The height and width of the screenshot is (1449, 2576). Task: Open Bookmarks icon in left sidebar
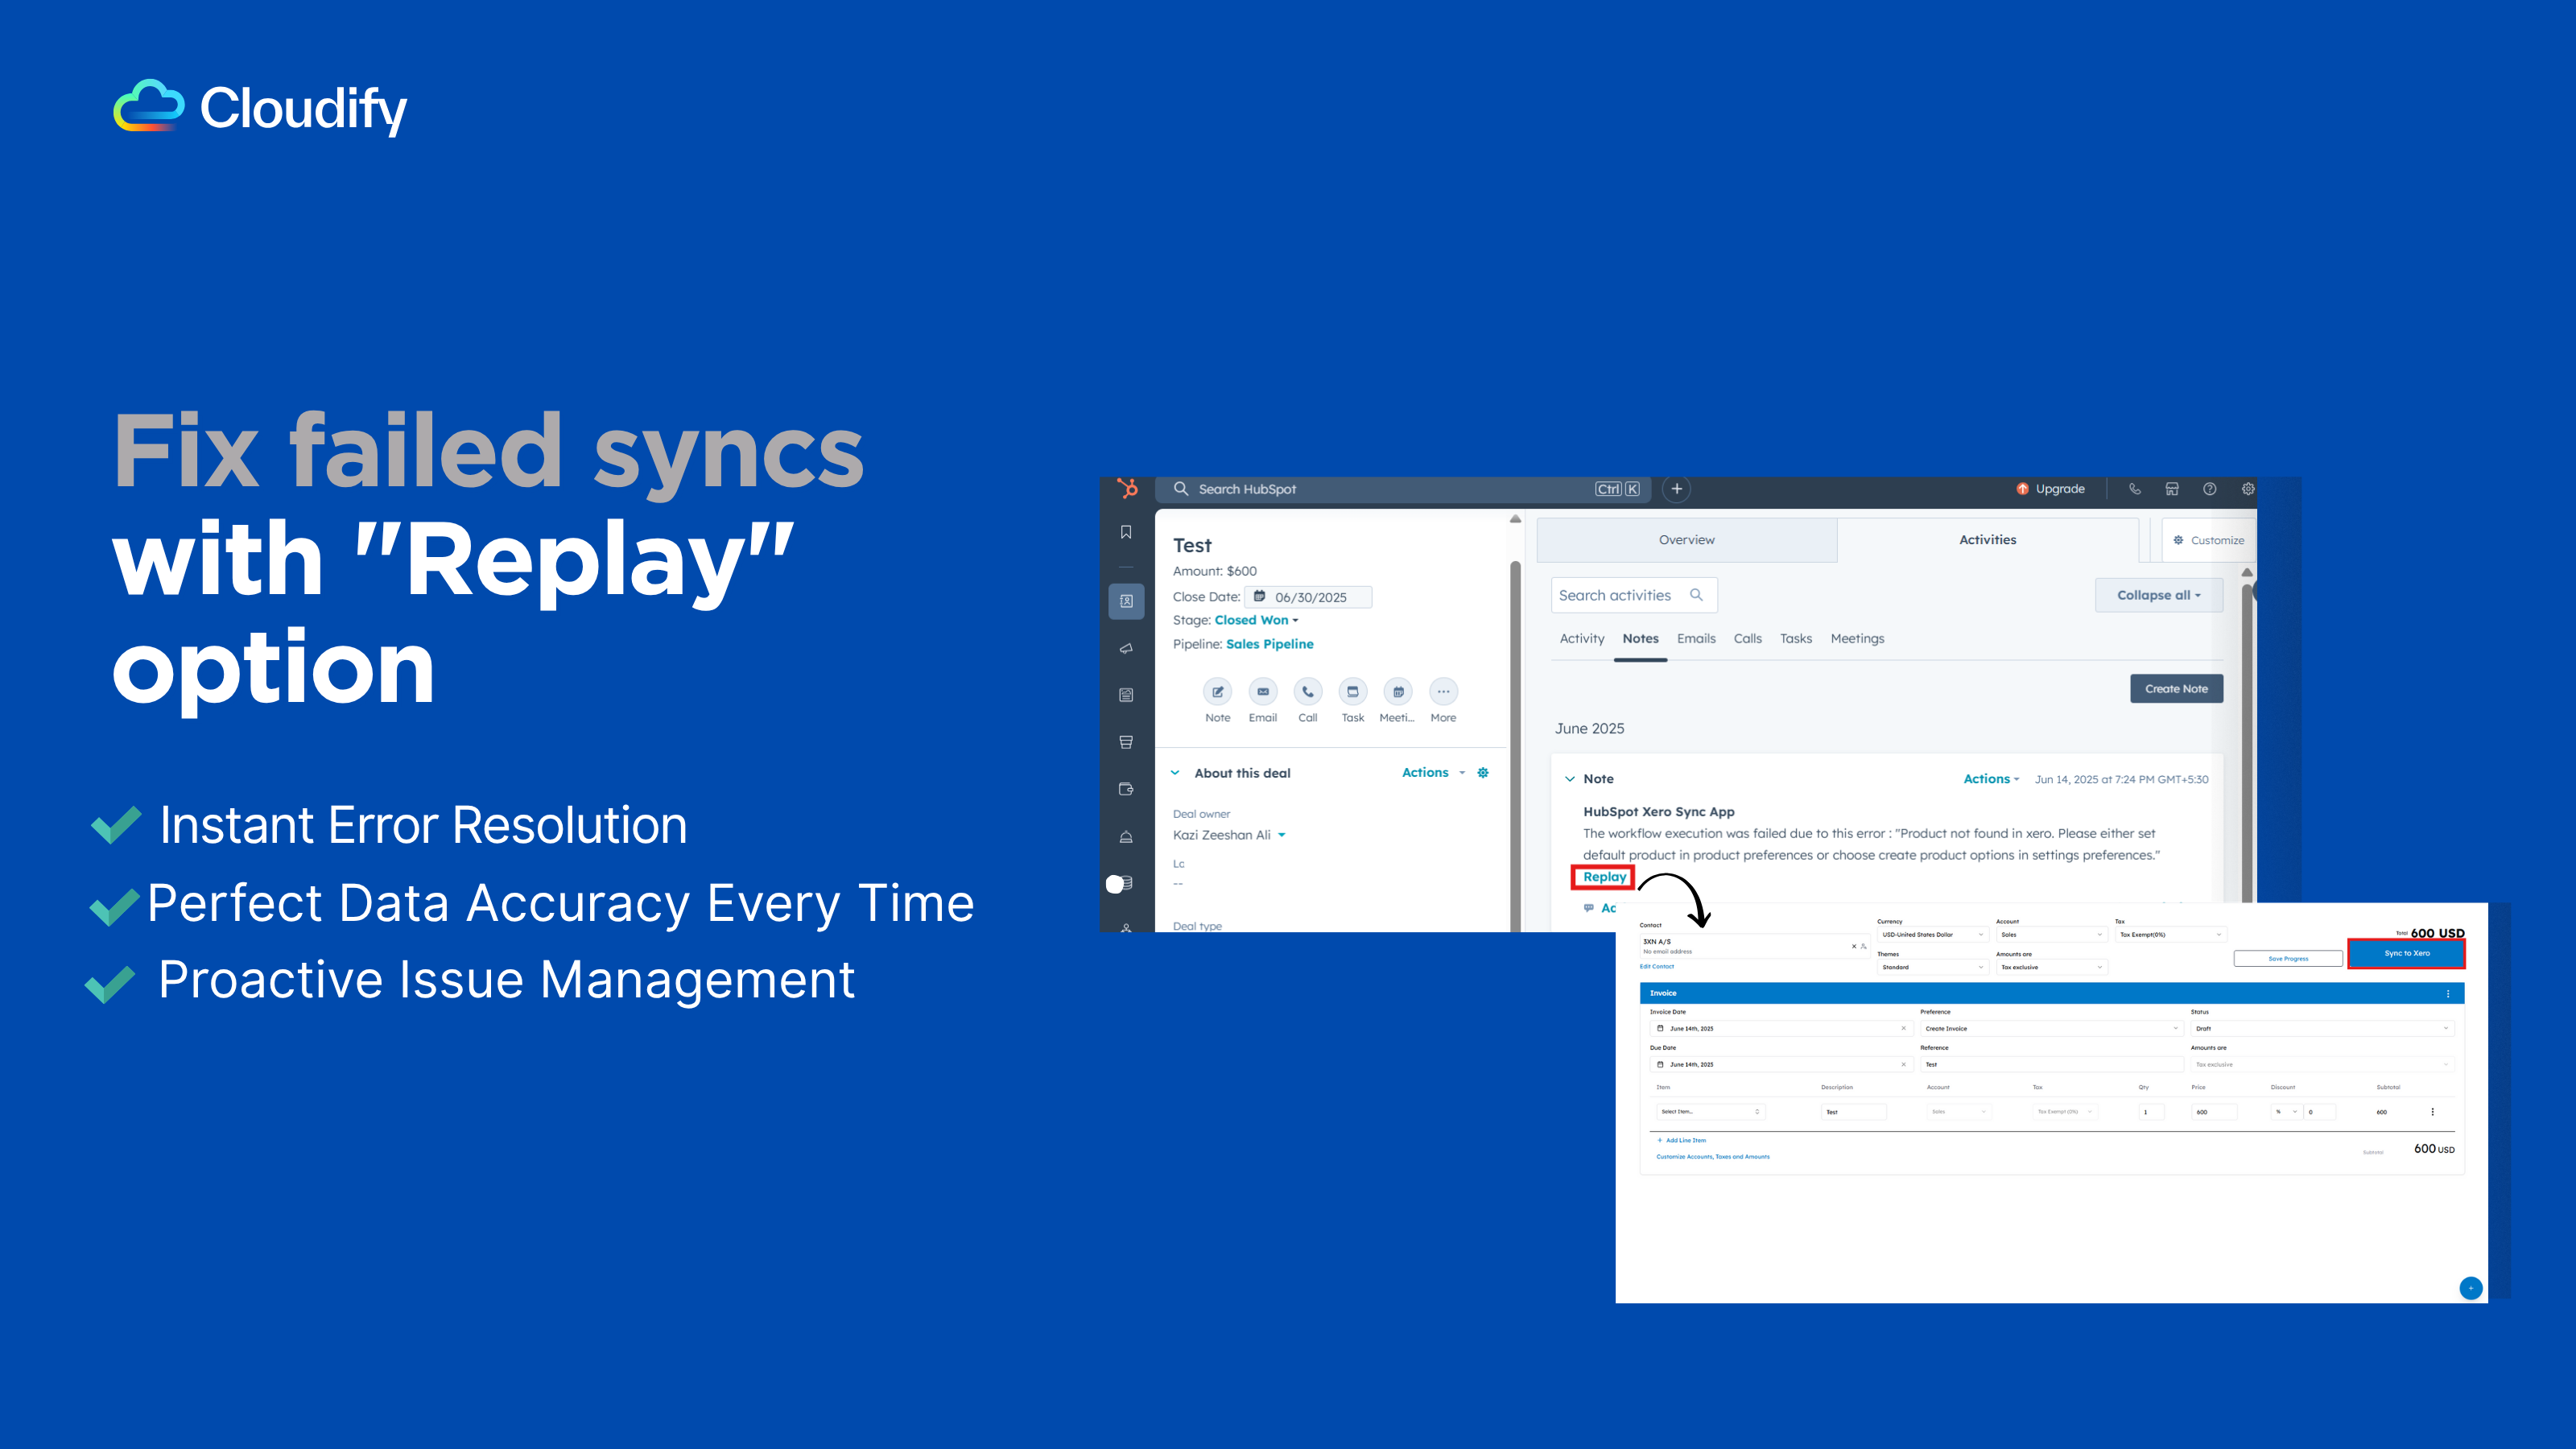tap(1126, 532)
